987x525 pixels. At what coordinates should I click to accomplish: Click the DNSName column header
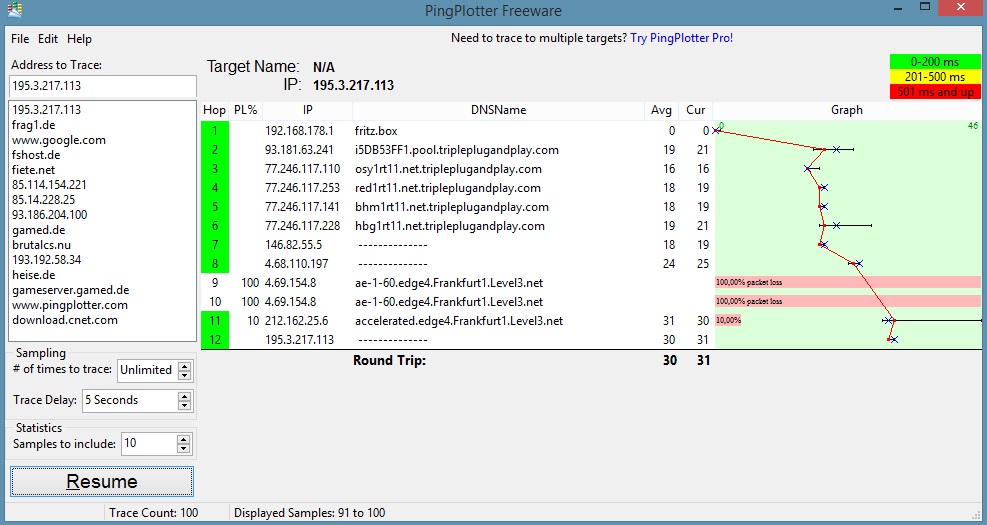pos(498,110)
